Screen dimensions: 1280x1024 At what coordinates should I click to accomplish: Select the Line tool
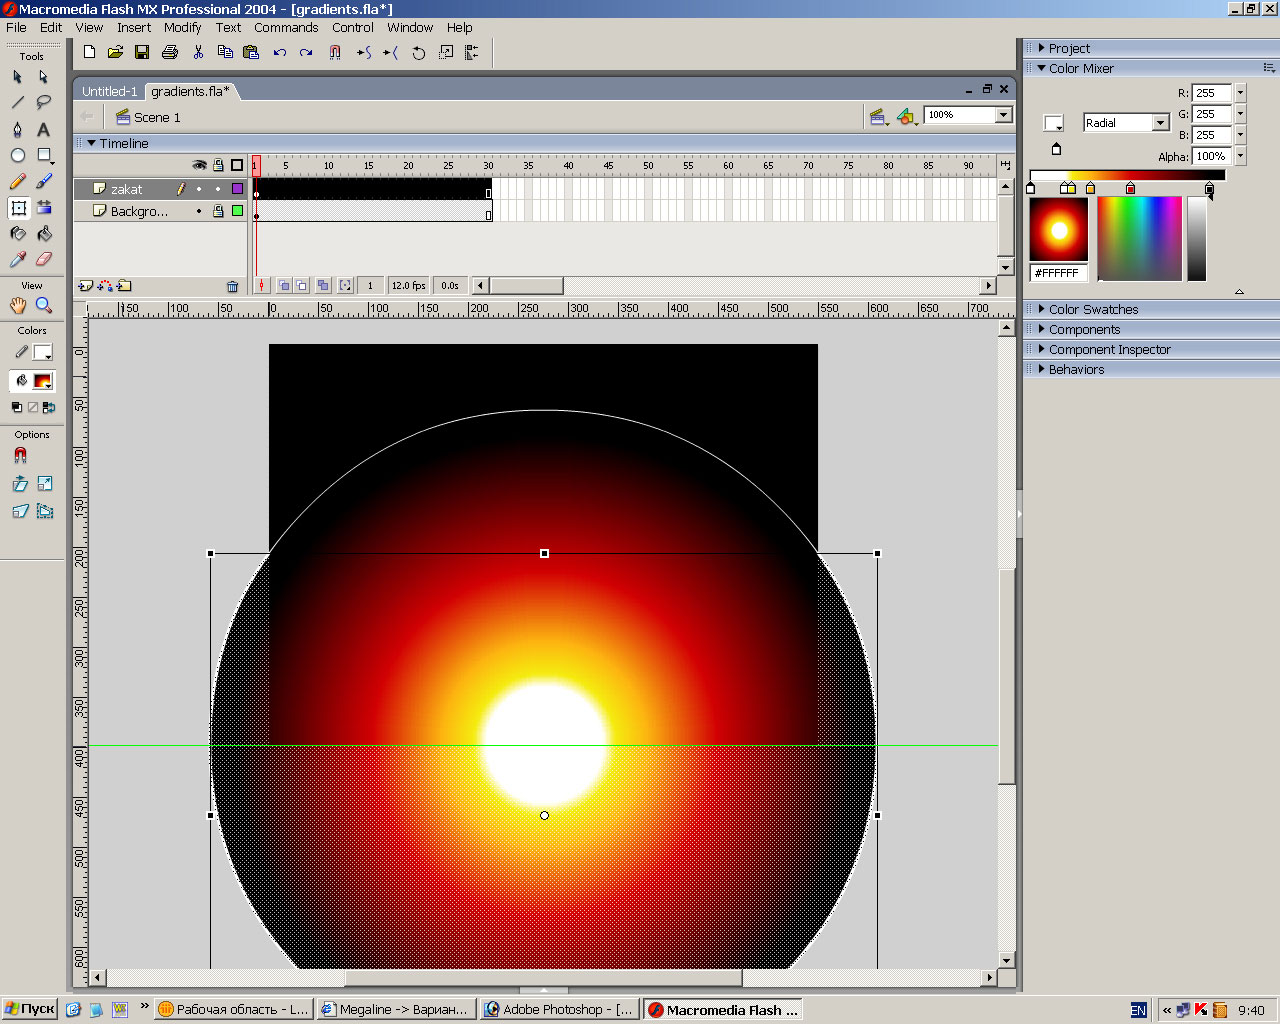pyautogui.click(x=18, y=103)
